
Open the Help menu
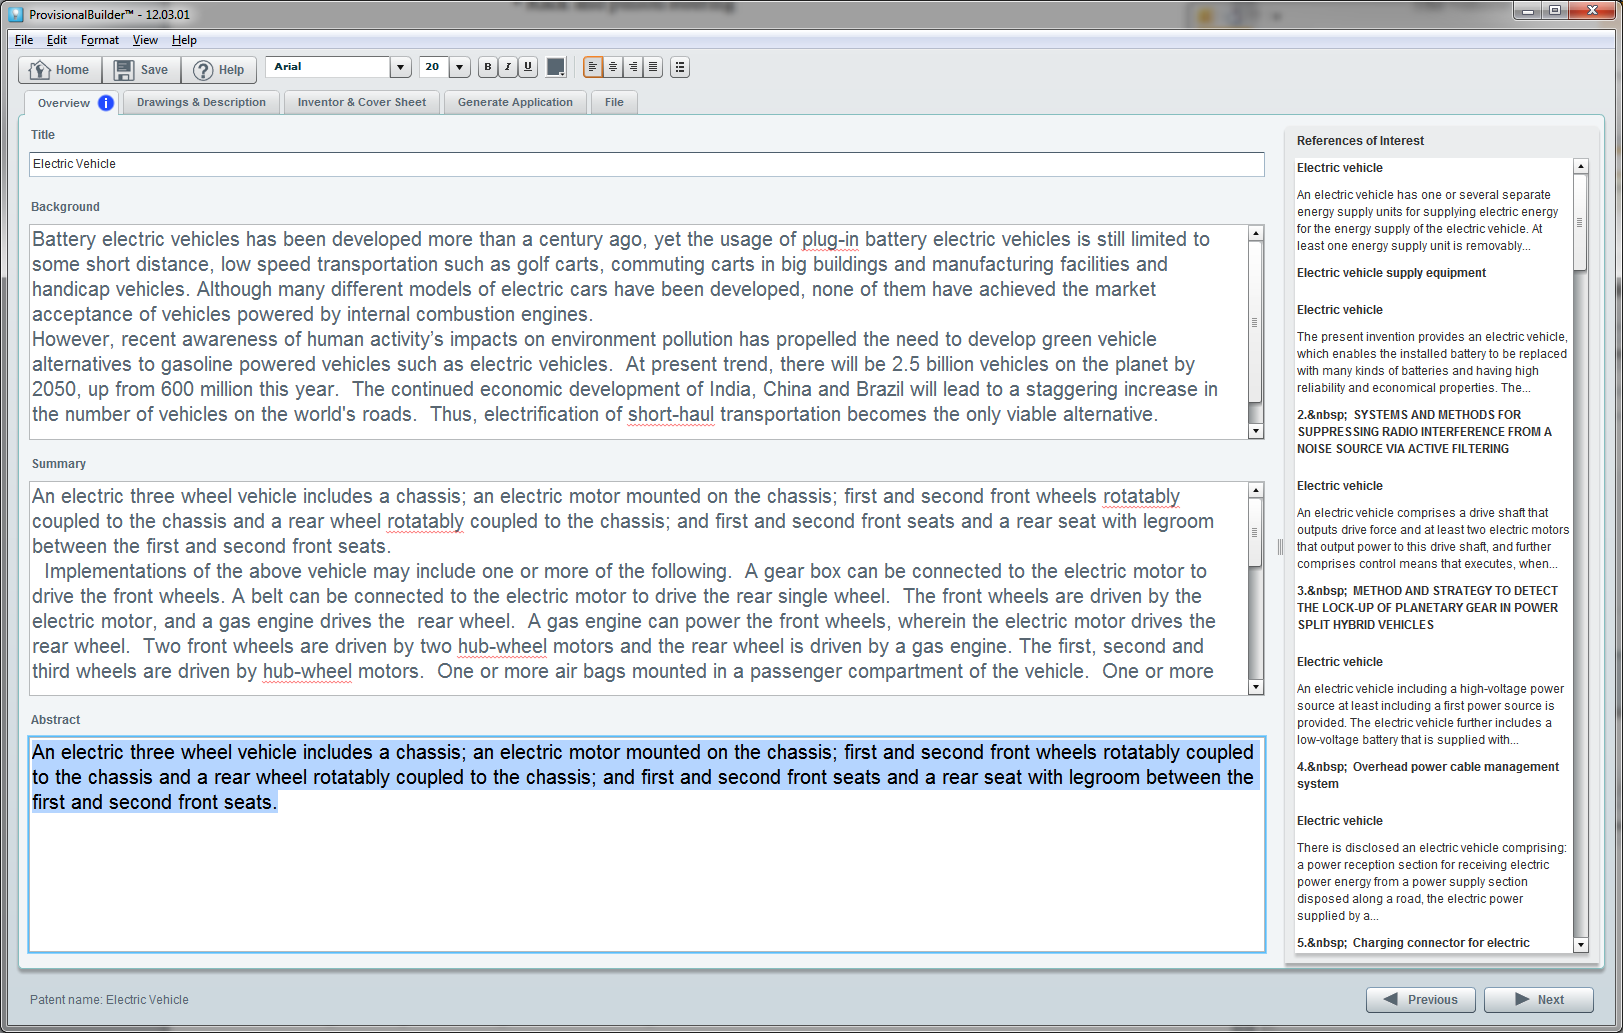point(184,40)
